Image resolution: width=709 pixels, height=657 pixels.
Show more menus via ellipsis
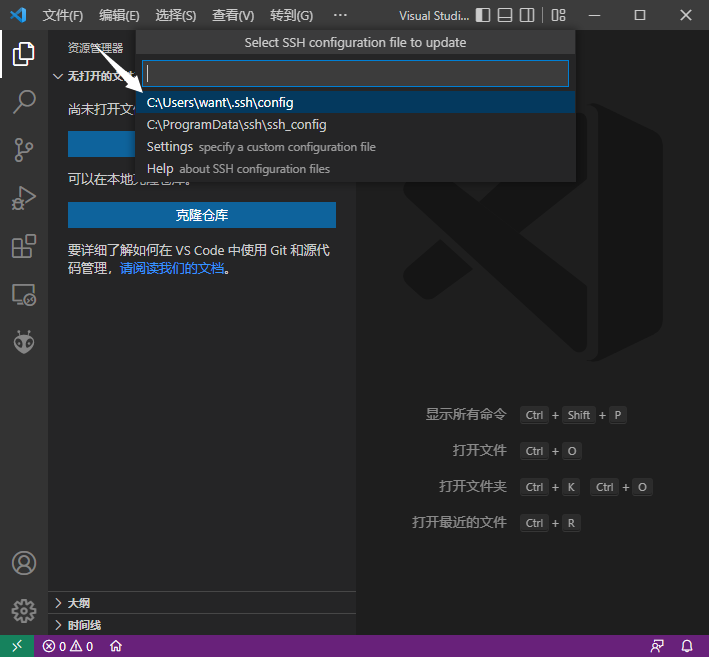340,15
